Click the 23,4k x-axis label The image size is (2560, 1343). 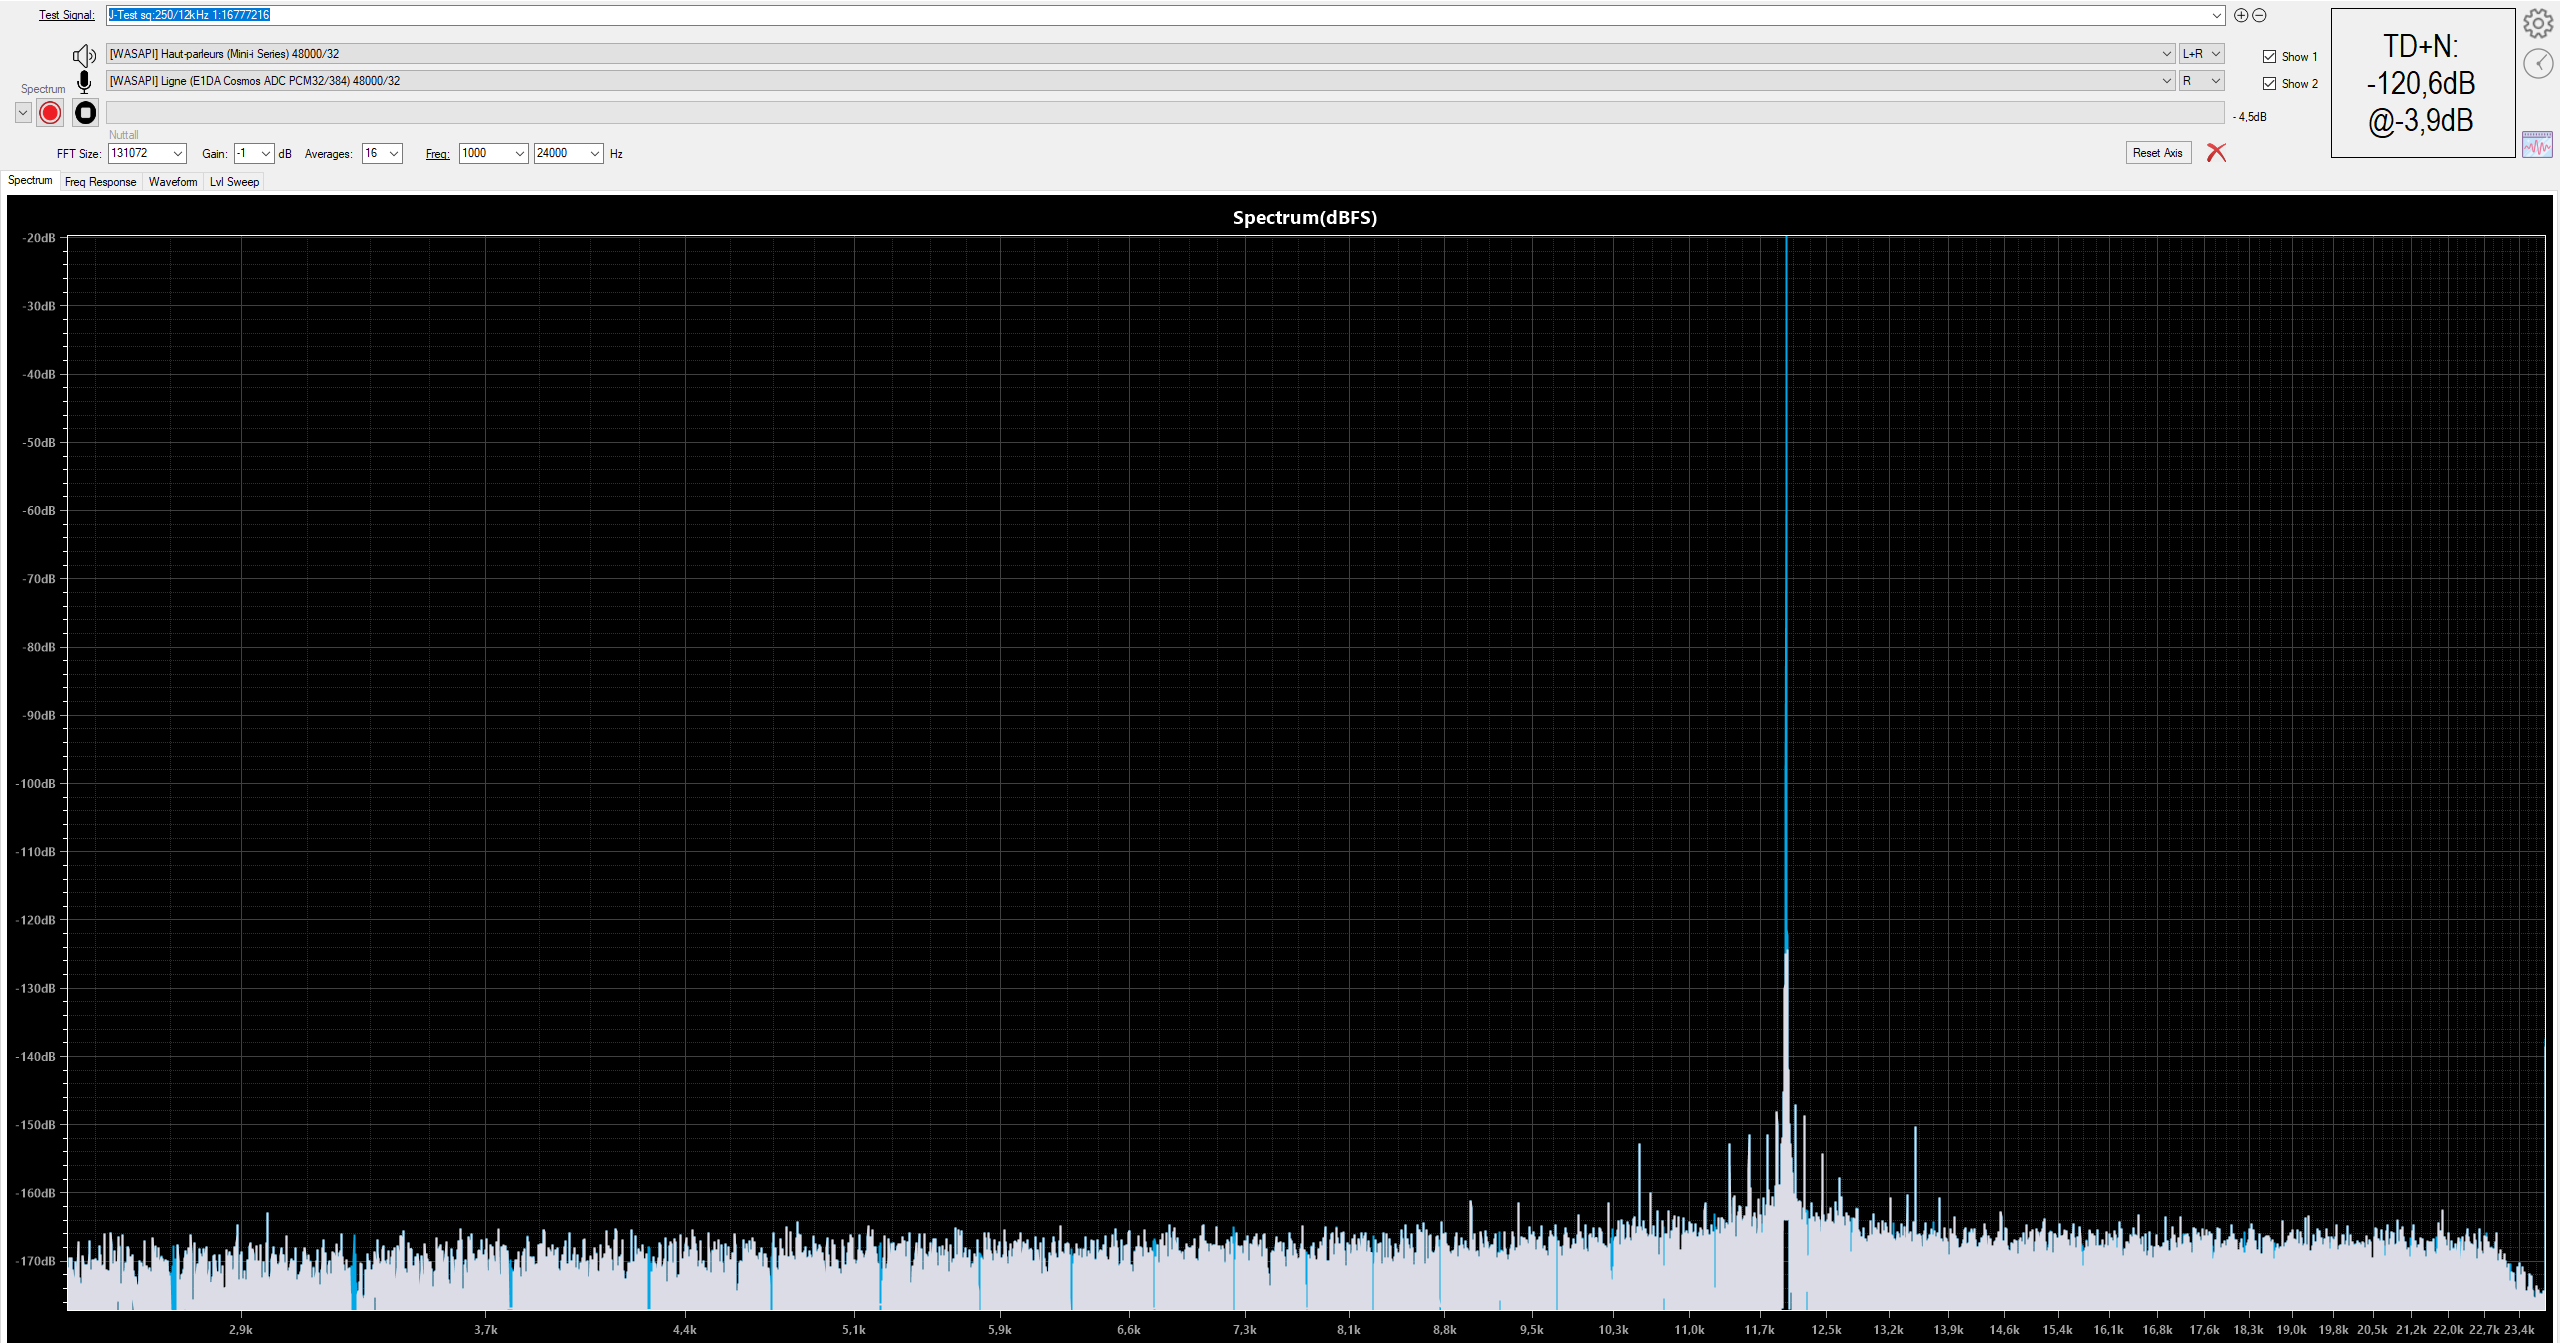click(2519, 1329)
